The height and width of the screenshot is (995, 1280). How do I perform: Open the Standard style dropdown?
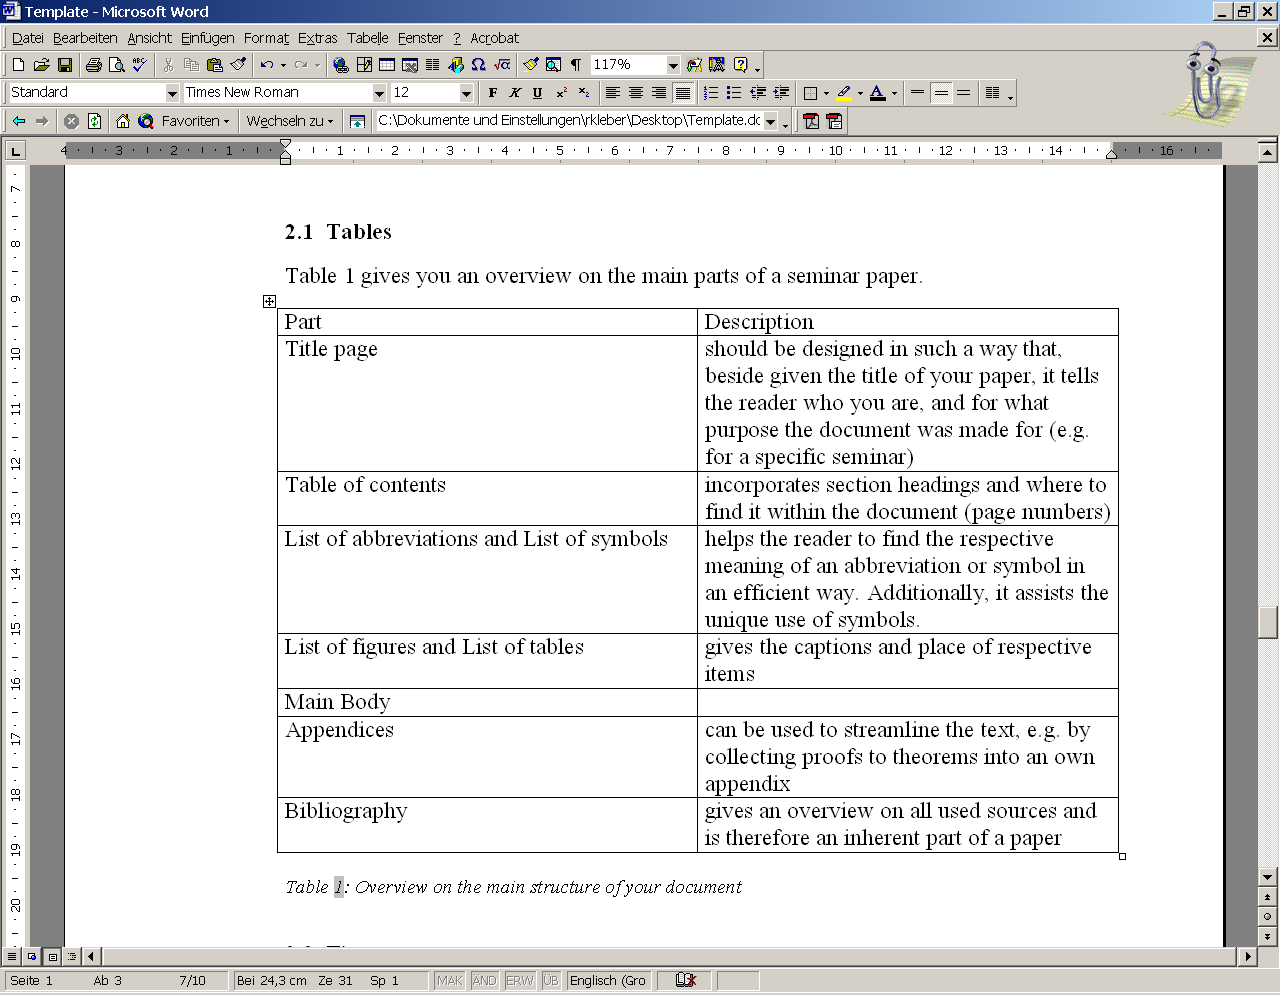click(172, 93)
